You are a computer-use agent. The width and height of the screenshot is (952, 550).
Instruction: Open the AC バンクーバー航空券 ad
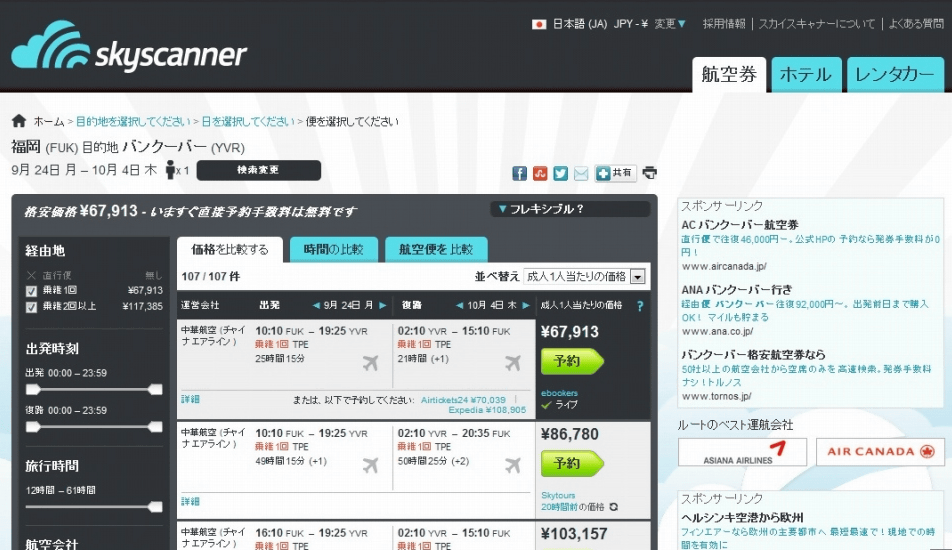click(740, 225)
